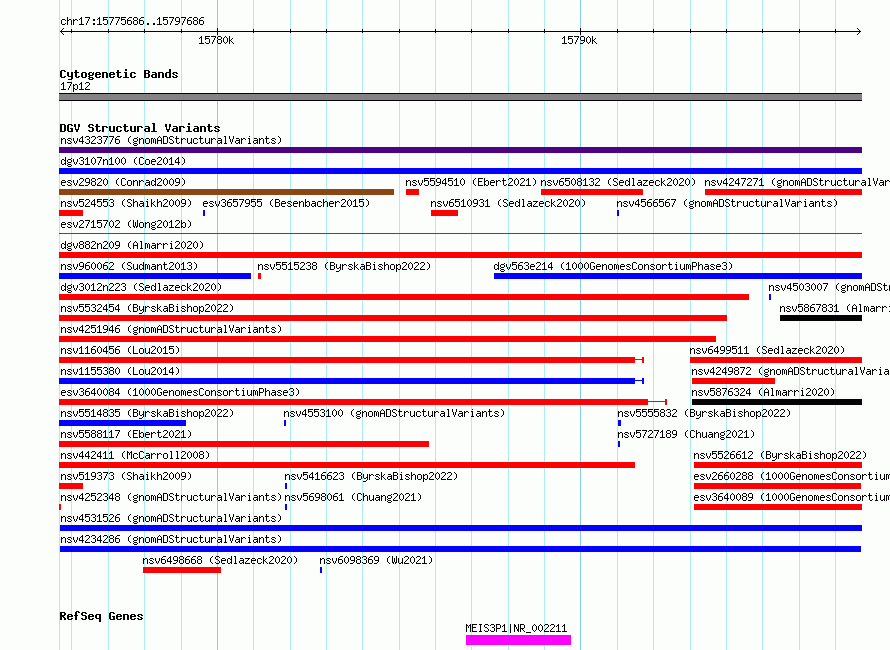Select the red nsv6498668 variant bar

coord(182,570)
